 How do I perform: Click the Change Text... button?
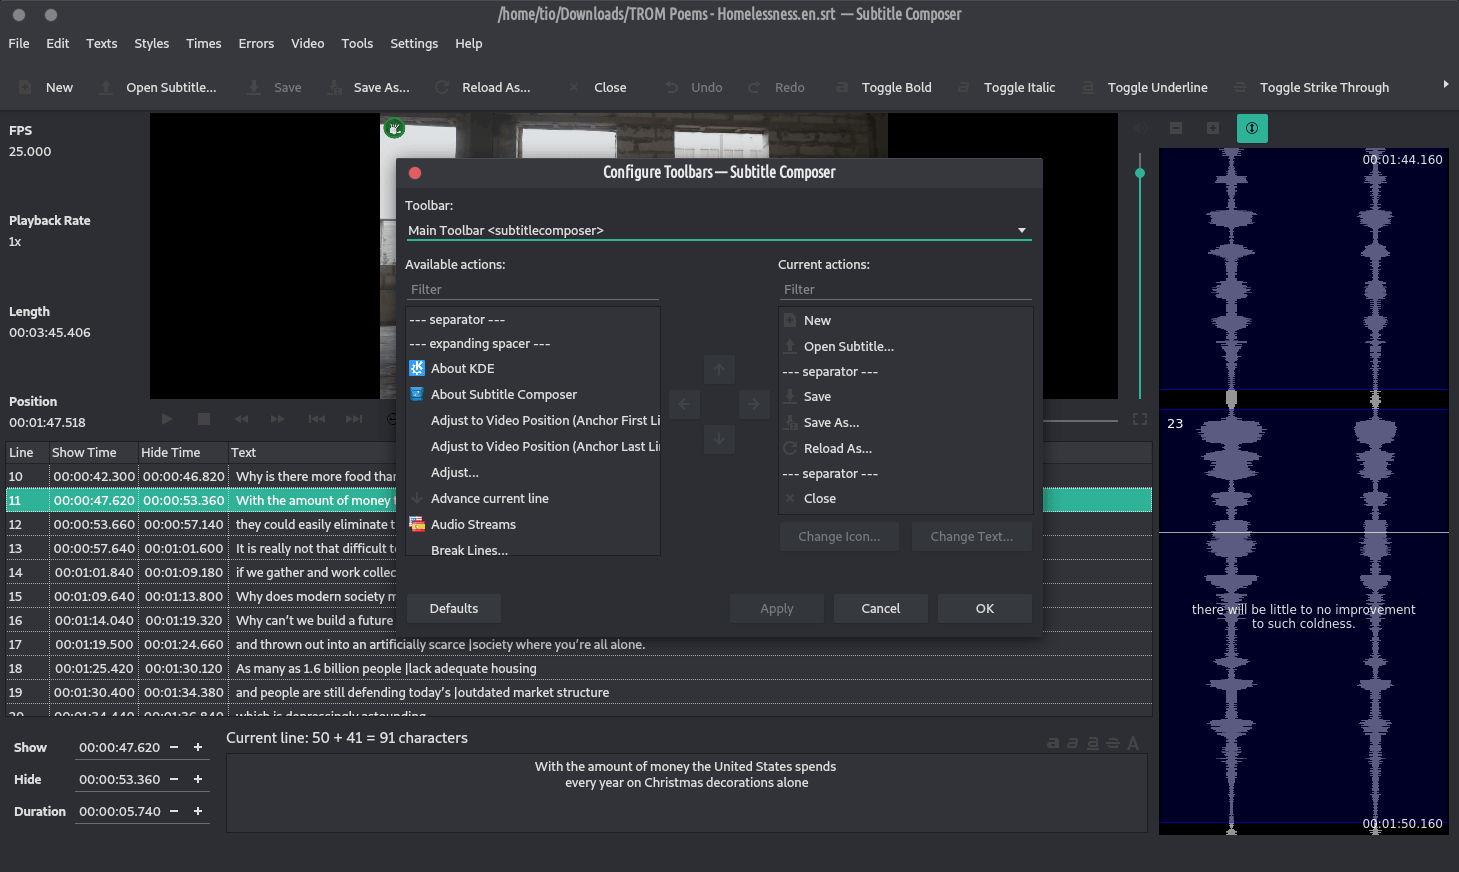tap(972, 536)
